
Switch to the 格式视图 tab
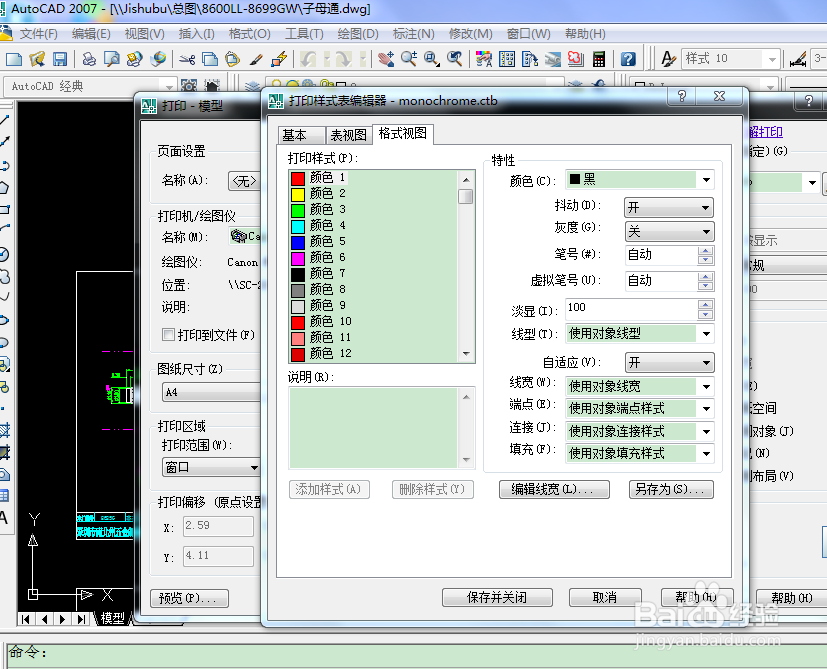403,133
